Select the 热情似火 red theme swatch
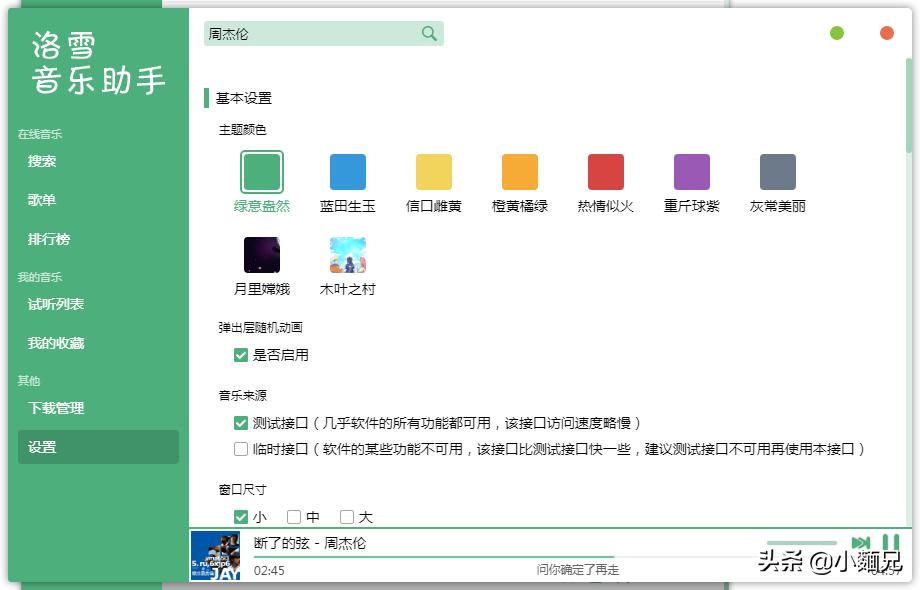Image resolution: width=920 pixels, height=590 pixels. tap(605, 171)
